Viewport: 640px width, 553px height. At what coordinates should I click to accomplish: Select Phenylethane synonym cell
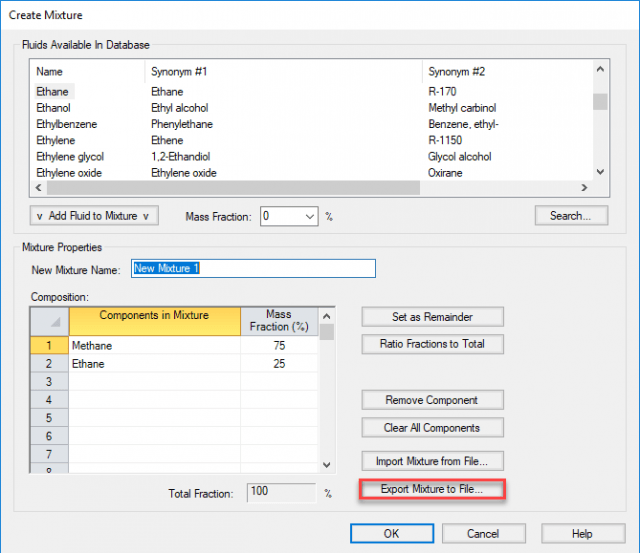(182, 124)
